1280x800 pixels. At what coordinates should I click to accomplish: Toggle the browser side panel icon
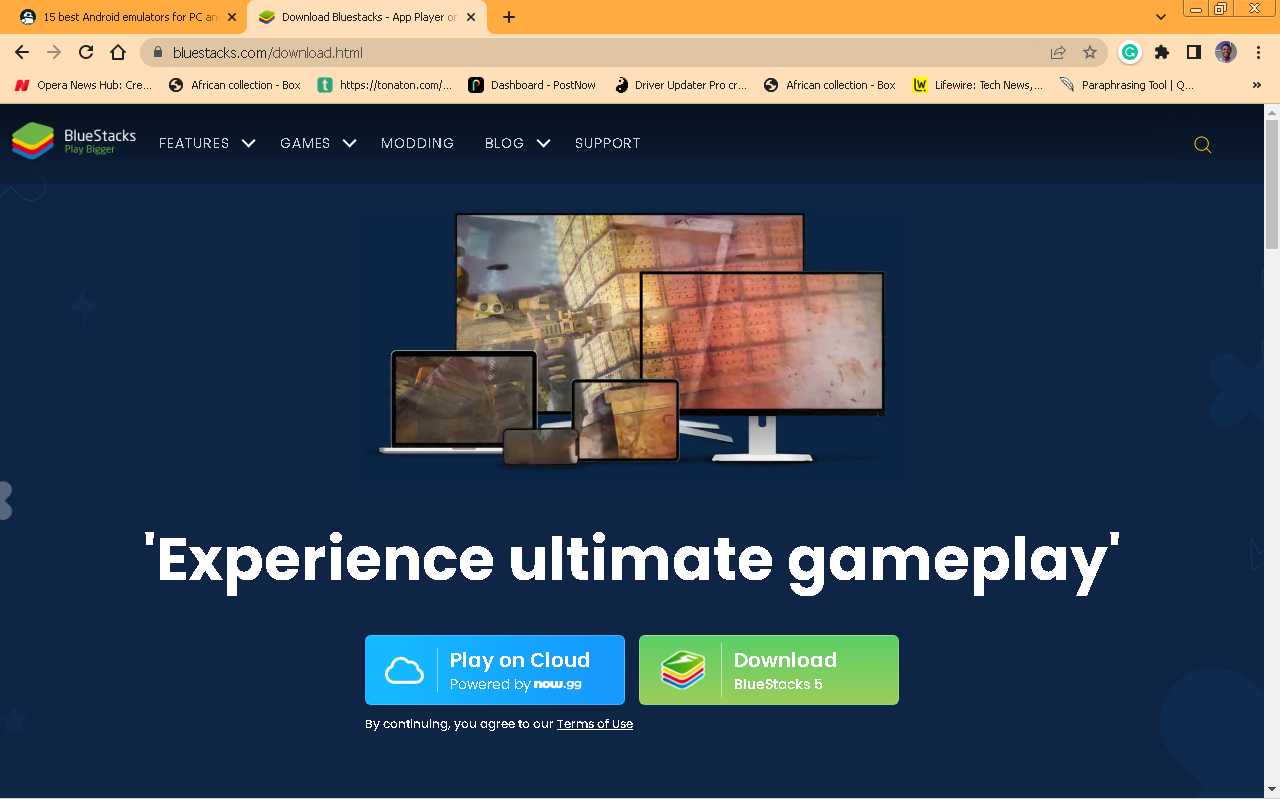point(1194,52)
